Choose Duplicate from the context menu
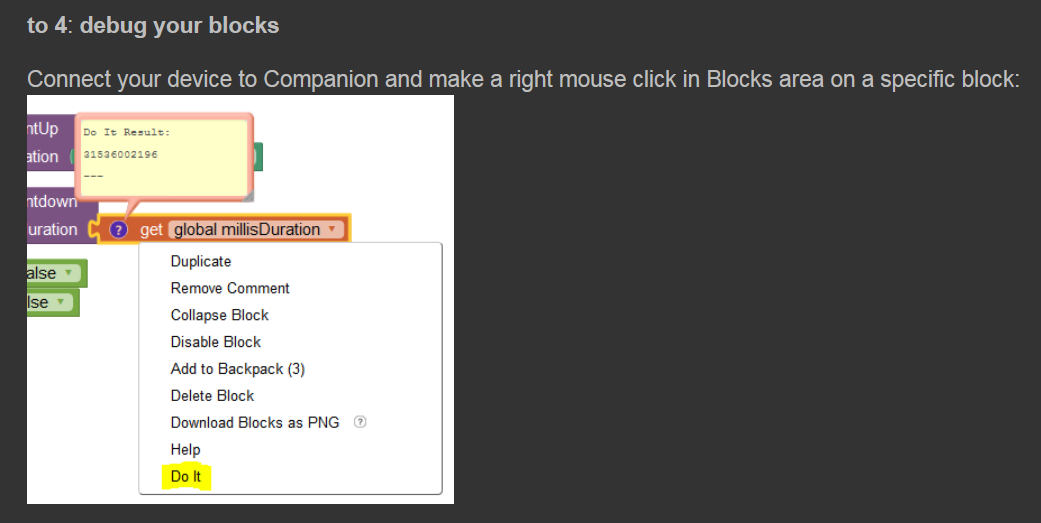This screenshot has width=1041, height=523. (201, 261)
